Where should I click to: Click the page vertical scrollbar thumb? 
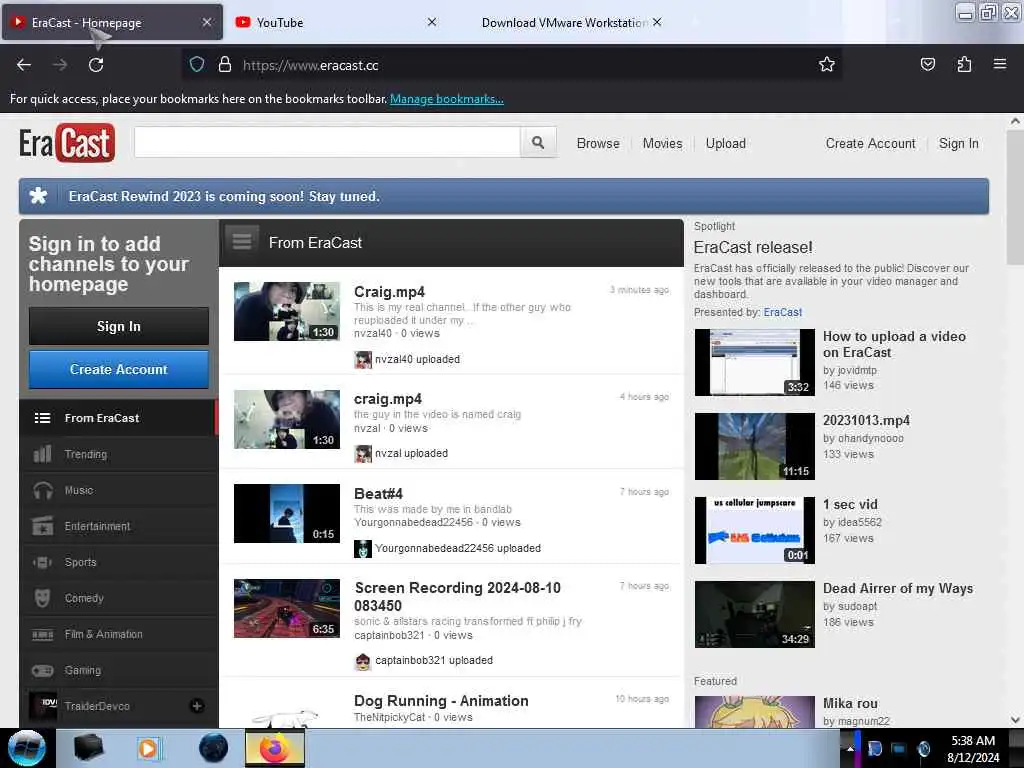pyautogui.click(x=1015, y=198)
